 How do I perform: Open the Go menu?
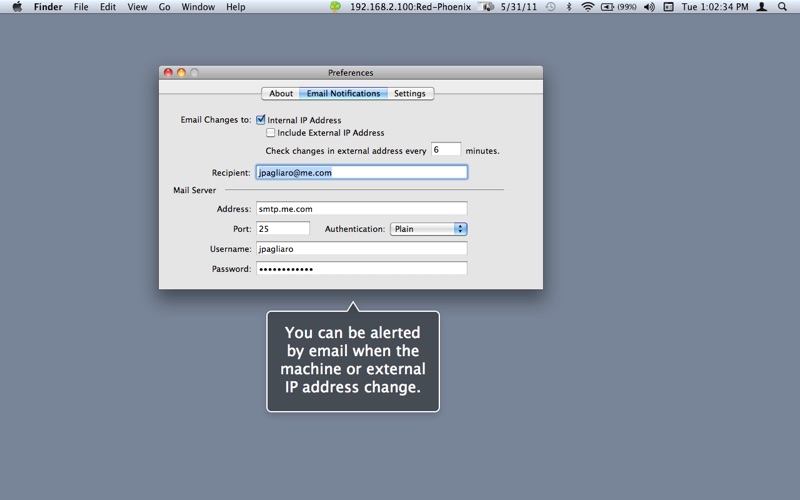(x=164, y=7)
